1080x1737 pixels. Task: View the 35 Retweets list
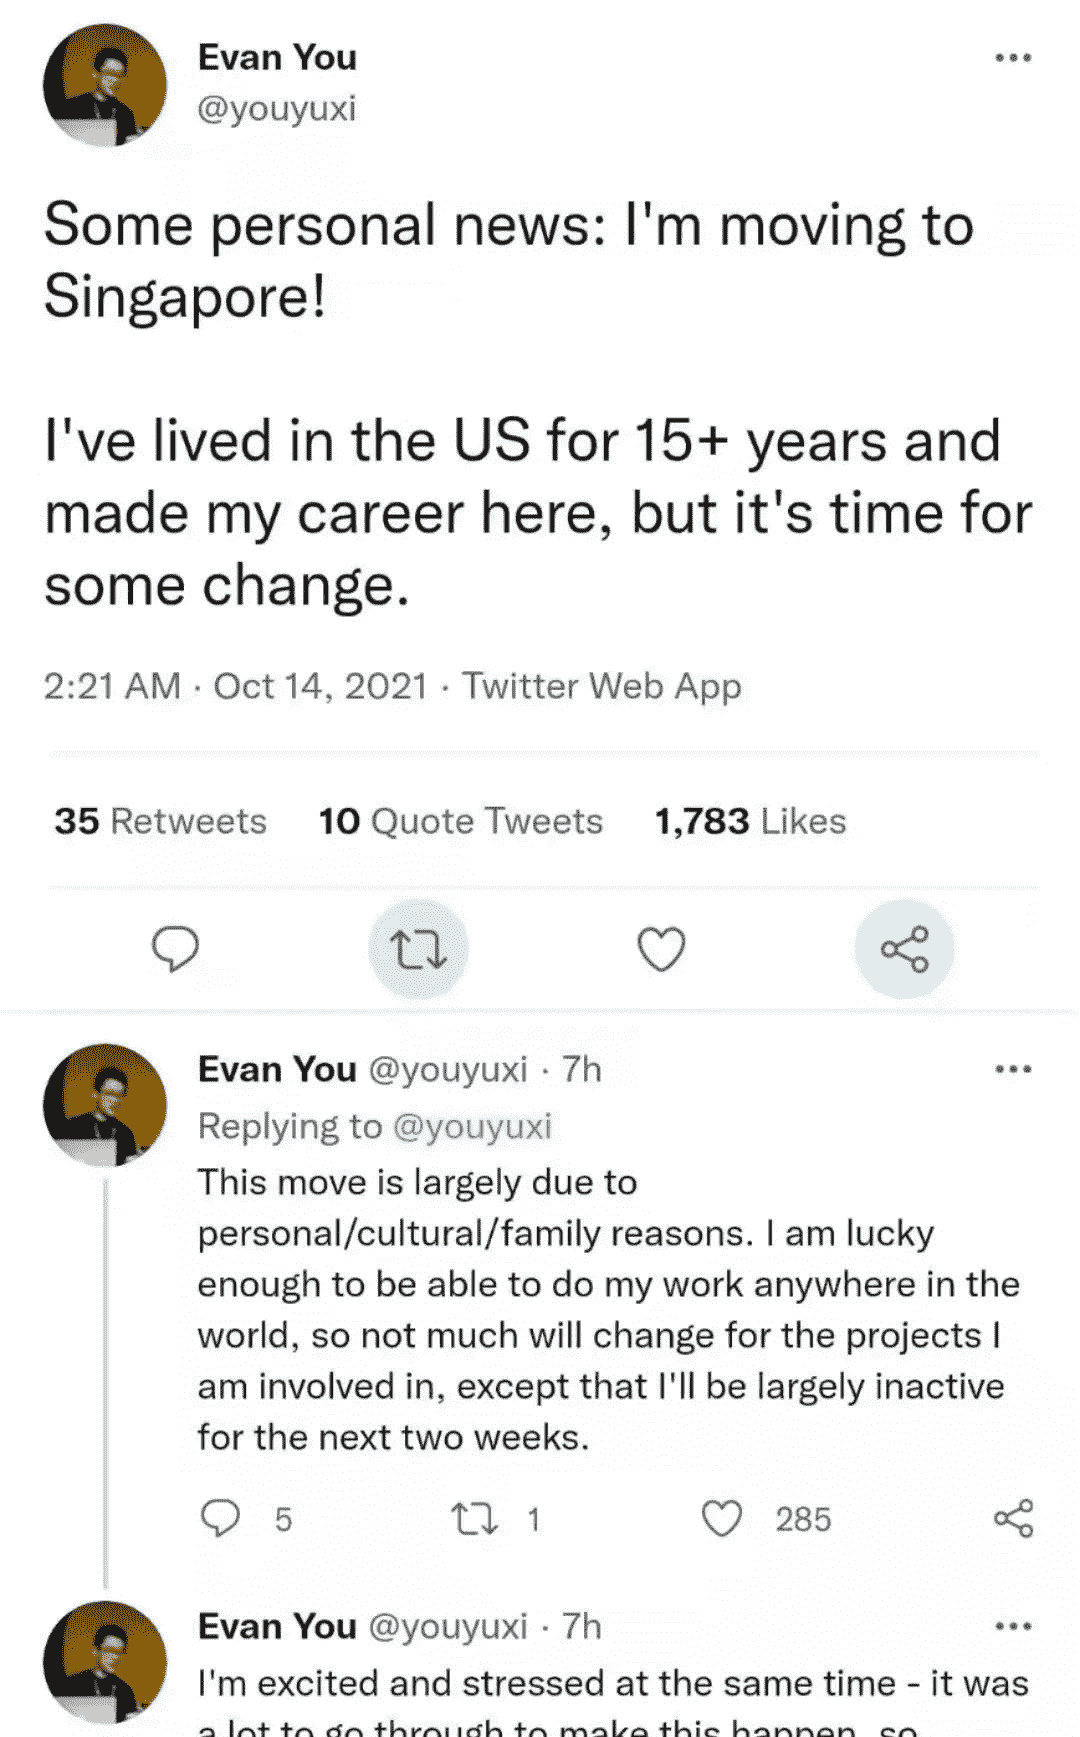pyautogui.click(x=160, y=821)
